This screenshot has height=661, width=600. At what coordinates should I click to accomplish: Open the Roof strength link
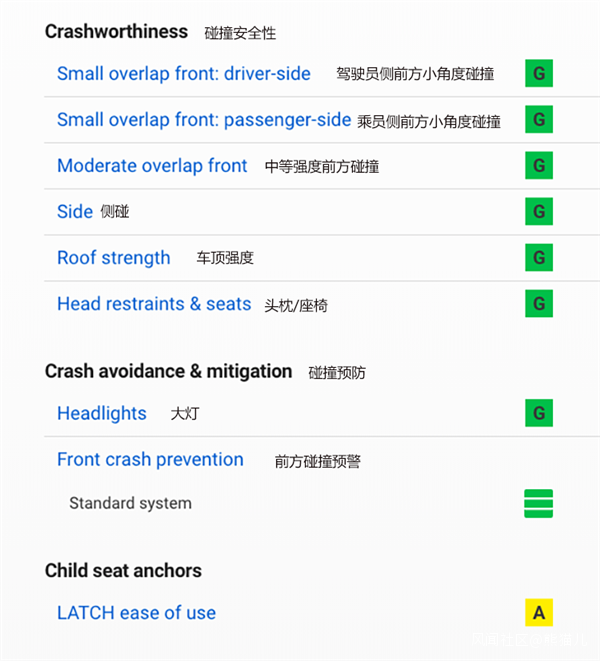114,258
